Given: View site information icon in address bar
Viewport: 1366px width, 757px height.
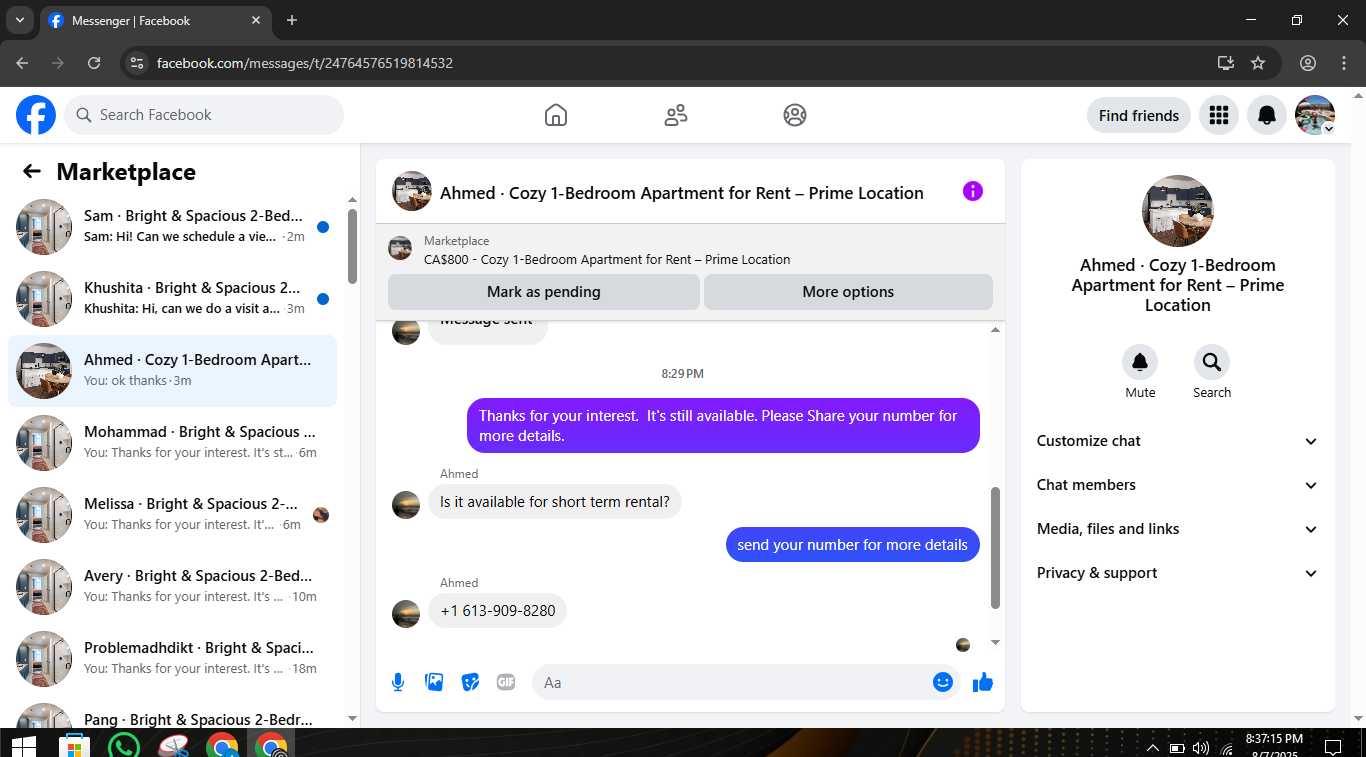Looking at the screenshot, I should coord(138,63).
